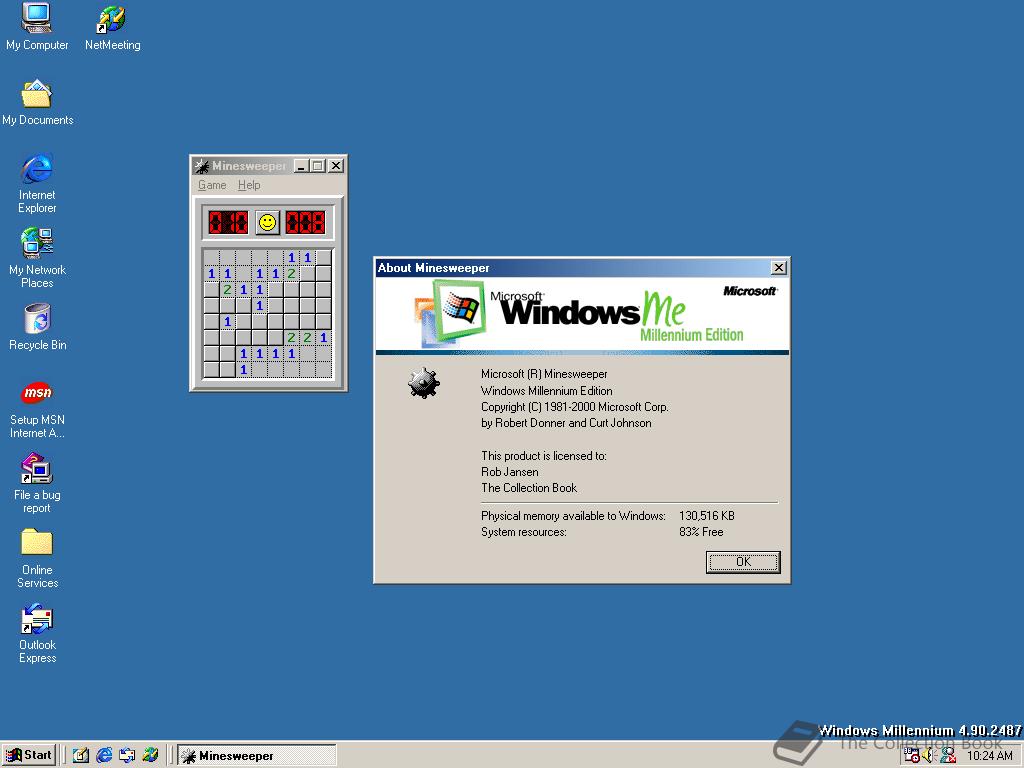Launch NetMeeting from the quick launch bar
This screenshot has height=768, width=1024.
[150, 756]
